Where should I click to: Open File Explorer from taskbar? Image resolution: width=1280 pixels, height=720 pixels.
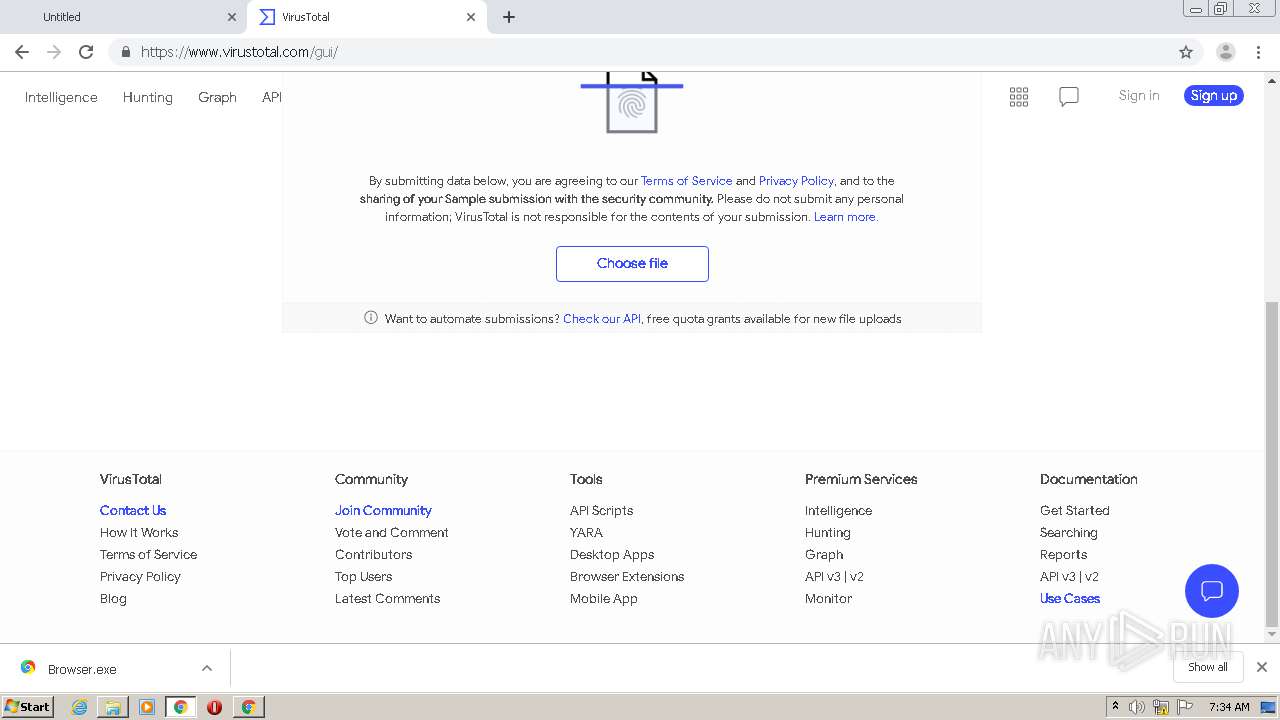click(x=113, y=707)
